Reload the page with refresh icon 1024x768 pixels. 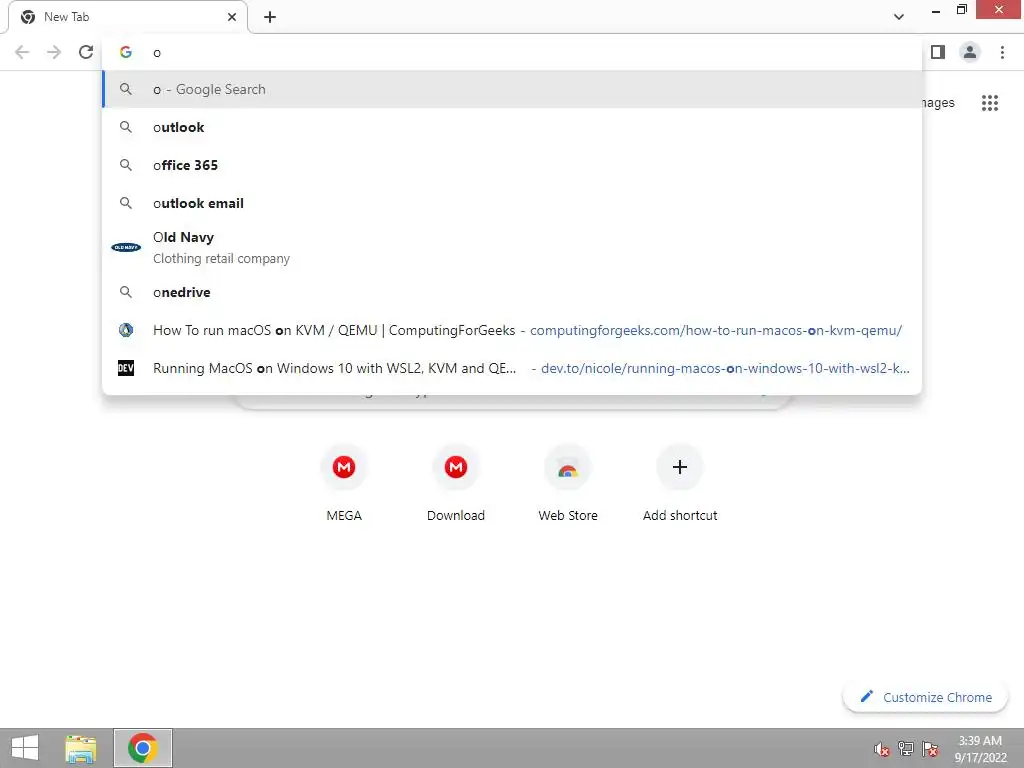tap(86, 52)
